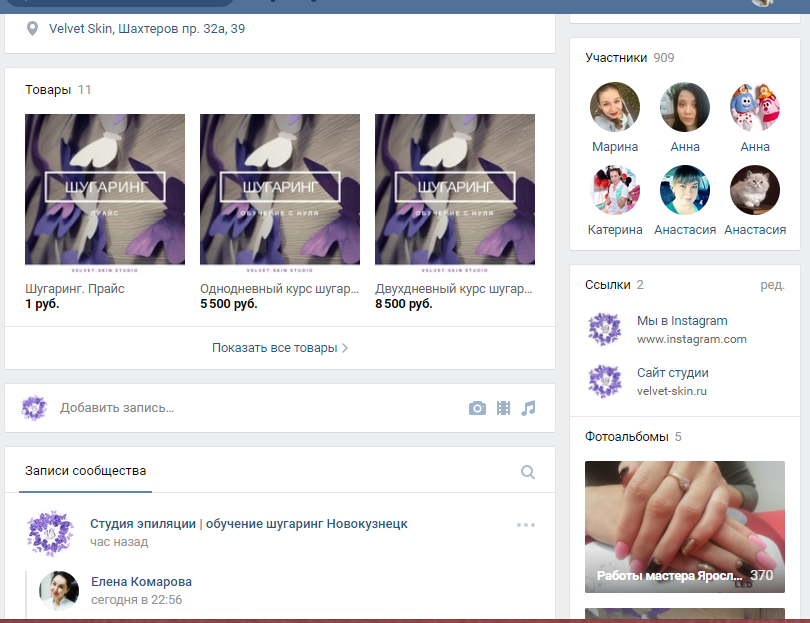Click the www.instagram.com URL text
Image resolution: width=810 pixels, height=623 pixels.
(x=691, y=339)
